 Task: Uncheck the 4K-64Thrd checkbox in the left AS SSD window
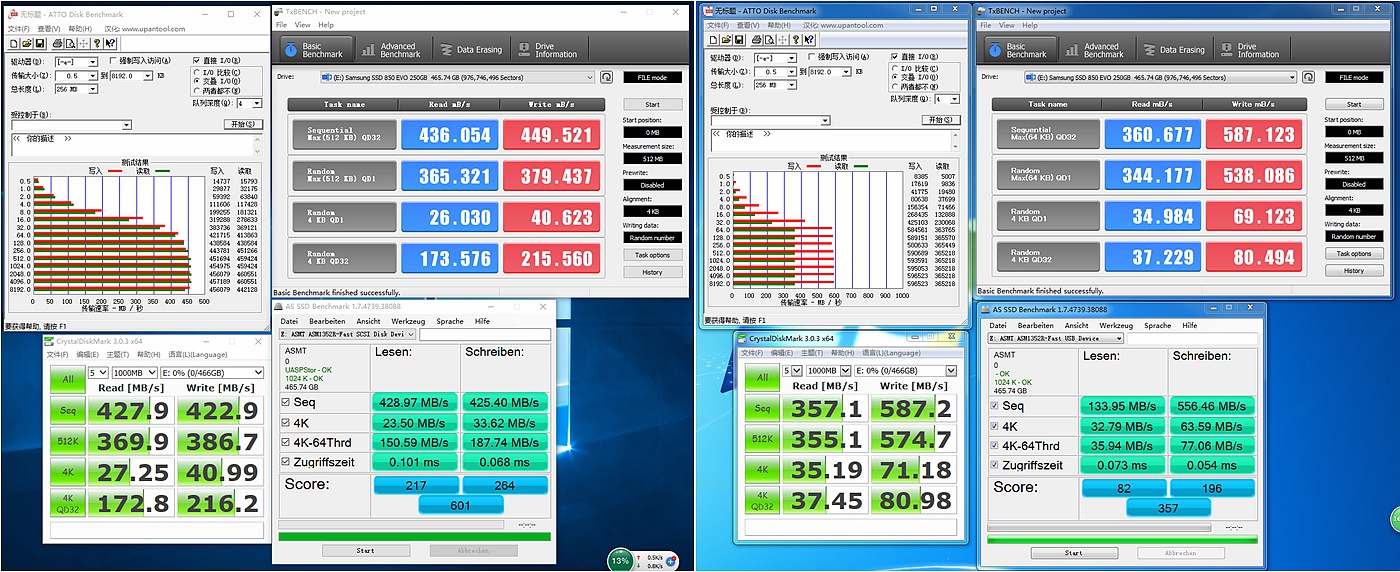(x=285, y=442)
